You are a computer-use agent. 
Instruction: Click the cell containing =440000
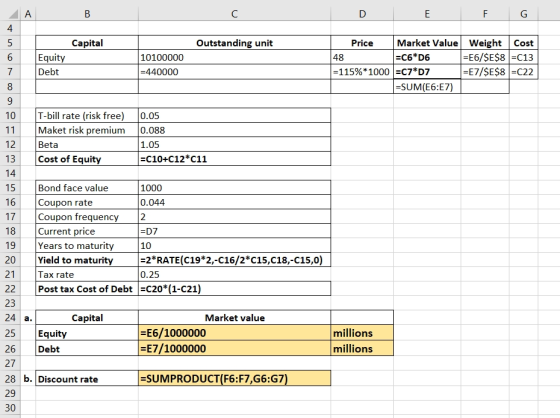tap(234, 72)
